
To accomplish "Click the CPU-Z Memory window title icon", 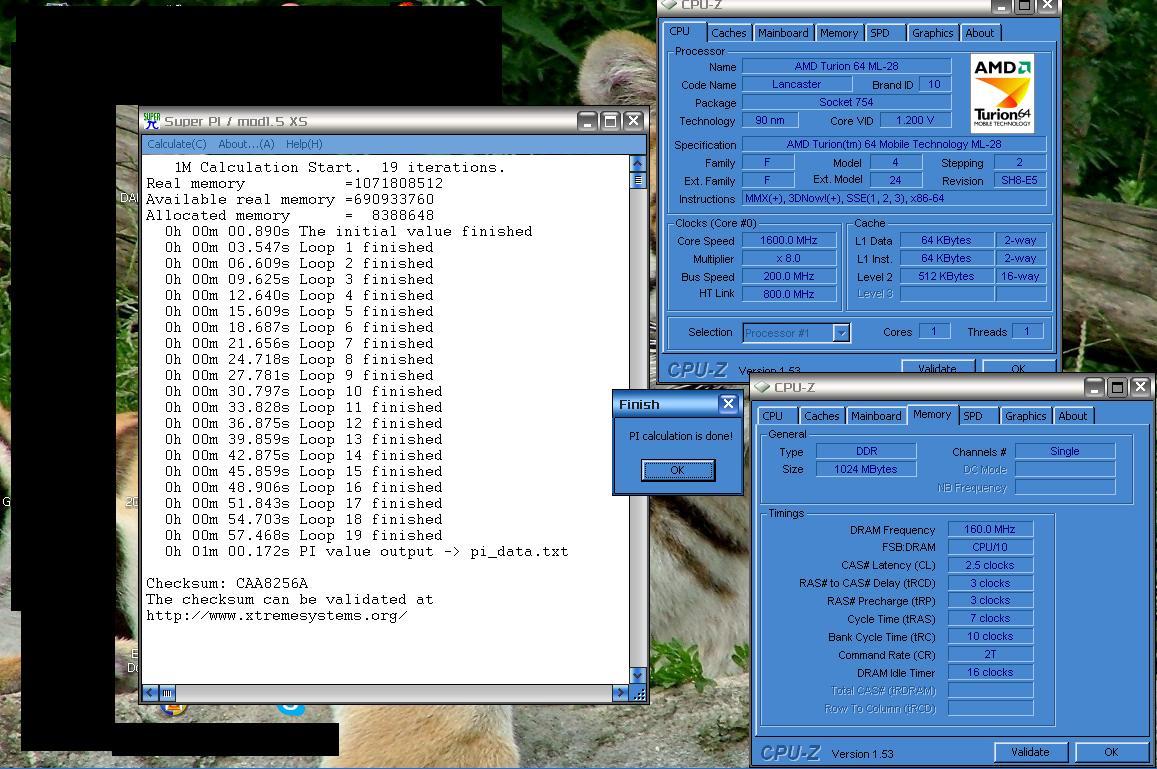I will 762,387.
